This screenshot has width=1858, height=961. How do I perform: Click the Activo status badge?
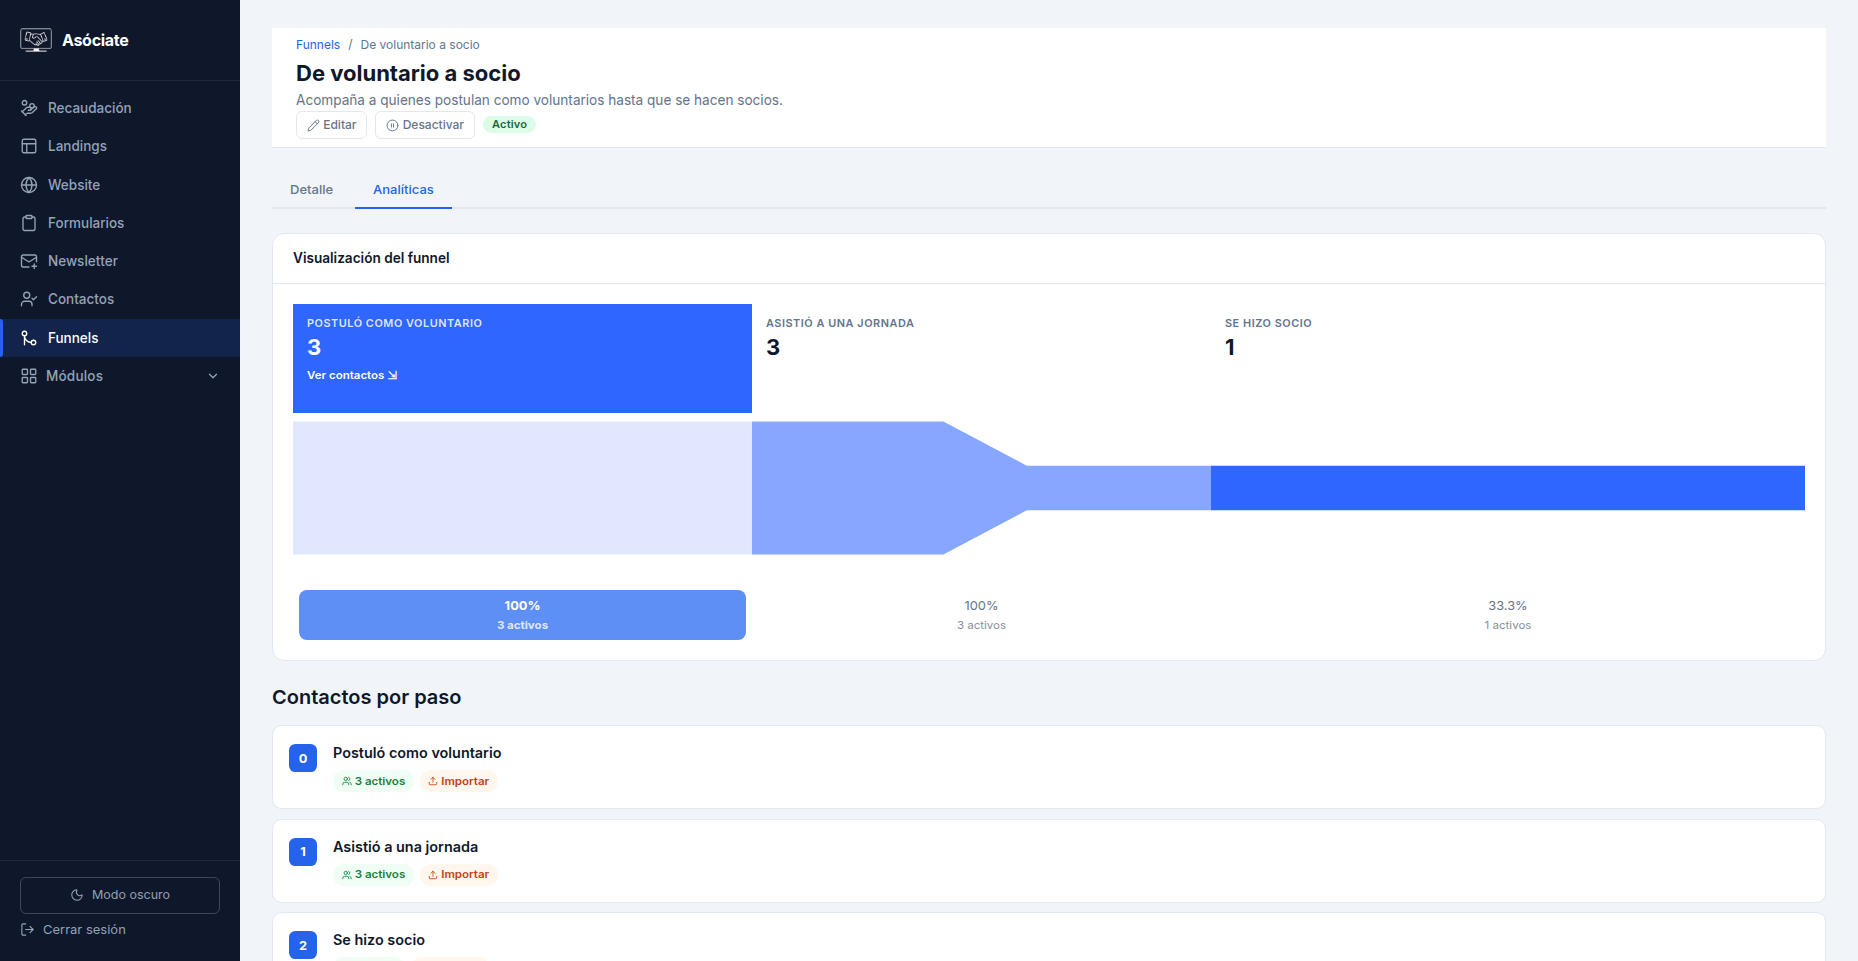(x=509, y=125)
